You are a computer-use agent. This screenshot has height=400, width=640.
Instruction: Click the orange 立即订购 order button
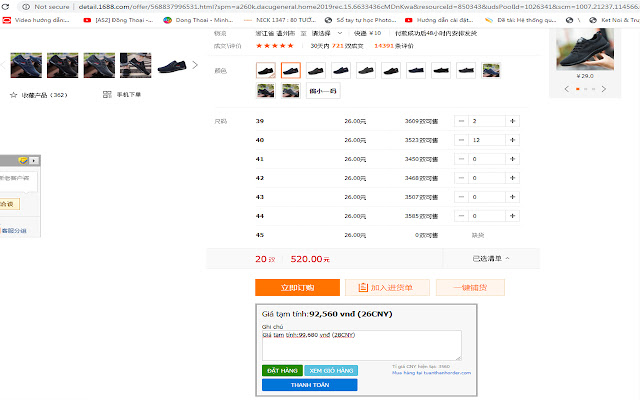(x=297, y=287)
